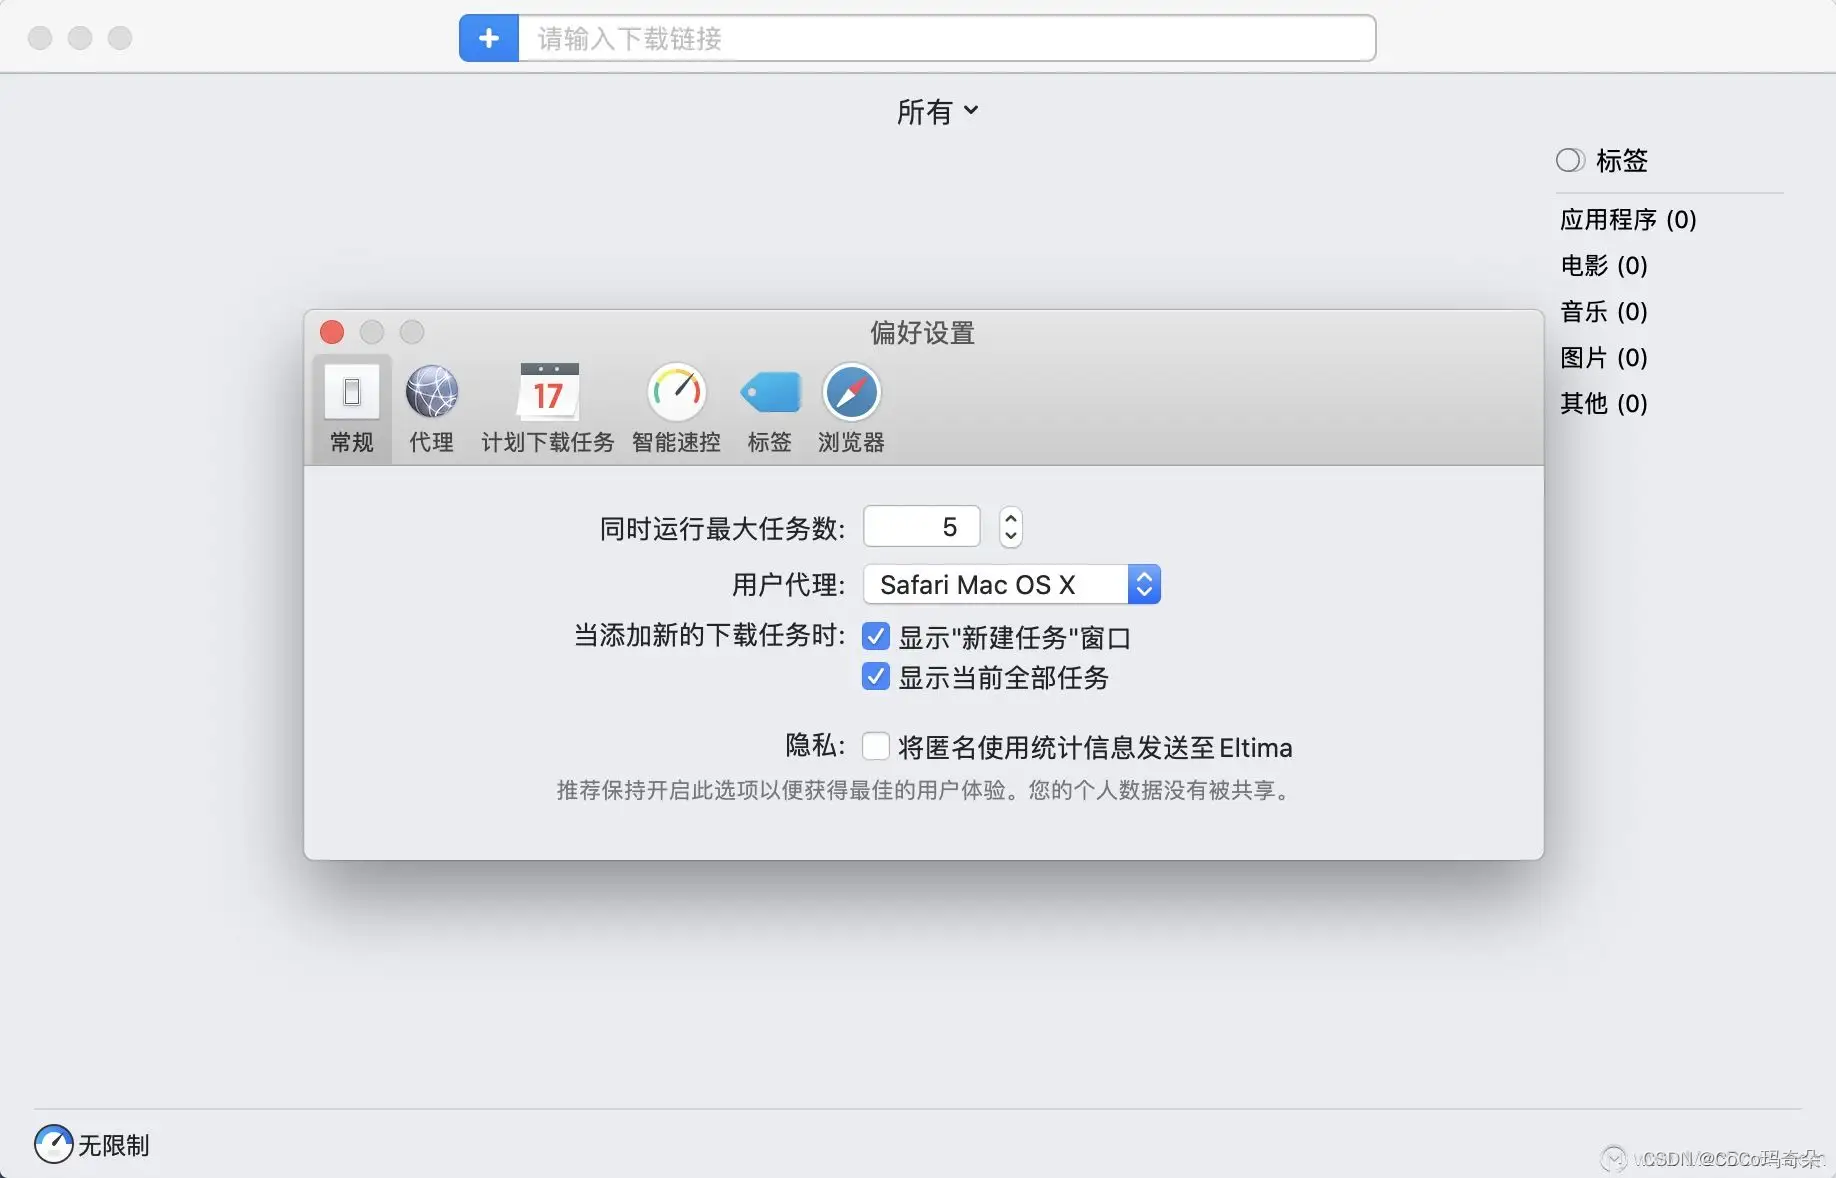Toggle the 标签 switch in sidebar
The height and width of the screenshot is (1178, 1836).
click(1570, 160)
